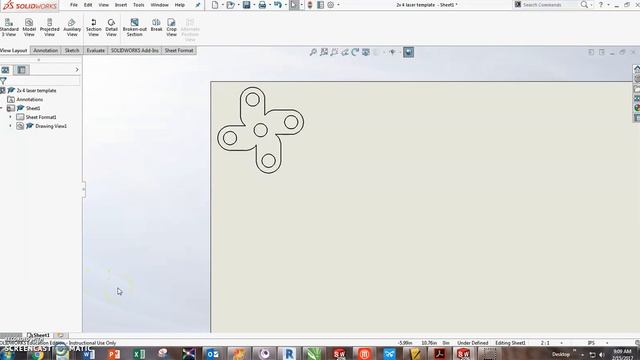The height and width of the screenshot is (360, 640).
Task: Open the dropdown arrow beside Open
Action: pyautogui.click(x=238, y=5)
